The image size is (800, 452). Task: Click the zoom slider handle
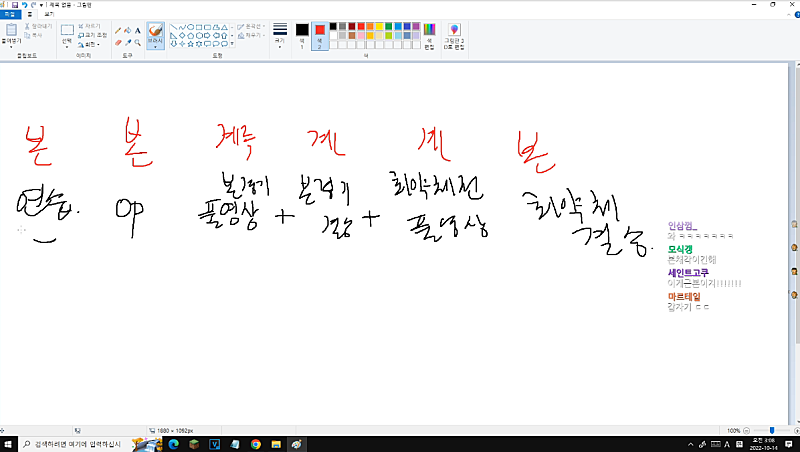pyautogui.click(x=772, y=431)
